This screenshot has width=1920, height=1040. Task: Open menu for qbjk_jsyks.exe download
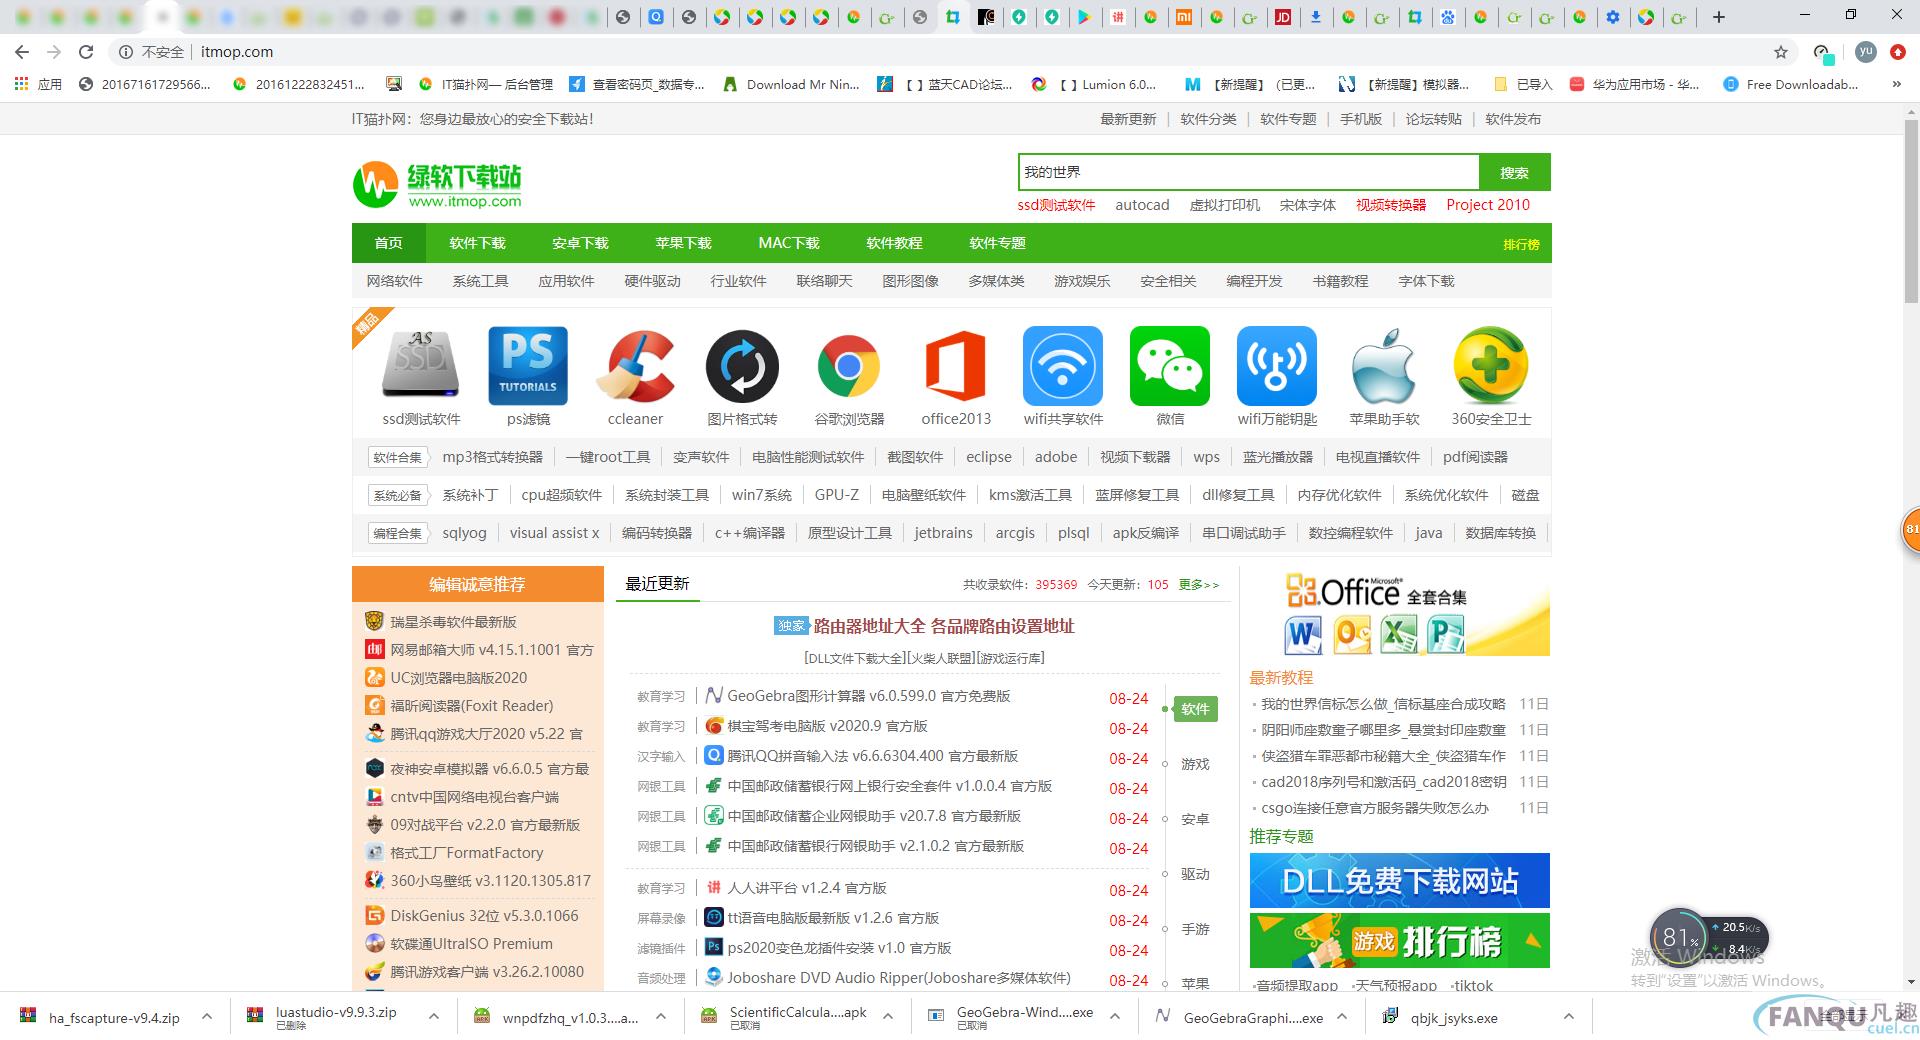(x=1569, y=1017)
